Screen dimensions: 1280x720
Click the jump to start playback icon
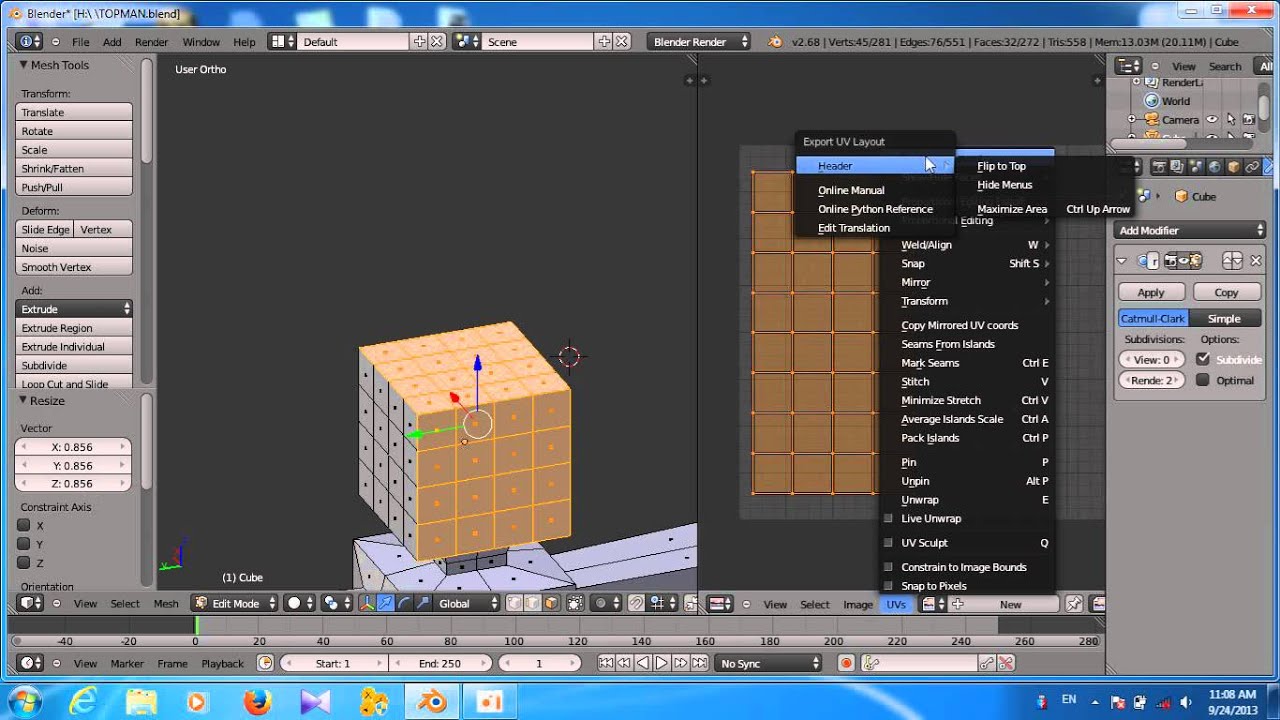click(606, 663)
